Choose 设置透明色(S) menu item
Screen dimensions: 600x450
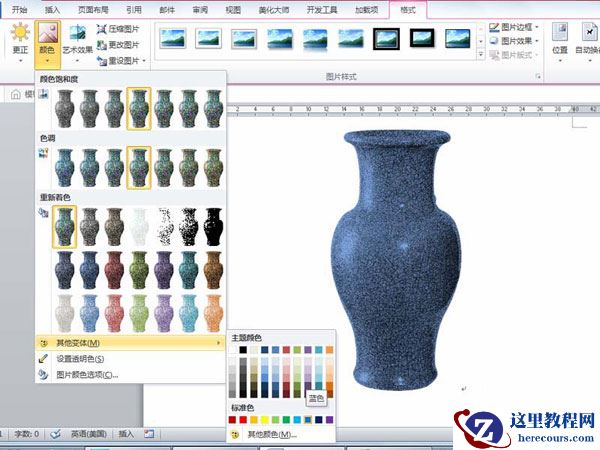[x=130, y=359]
